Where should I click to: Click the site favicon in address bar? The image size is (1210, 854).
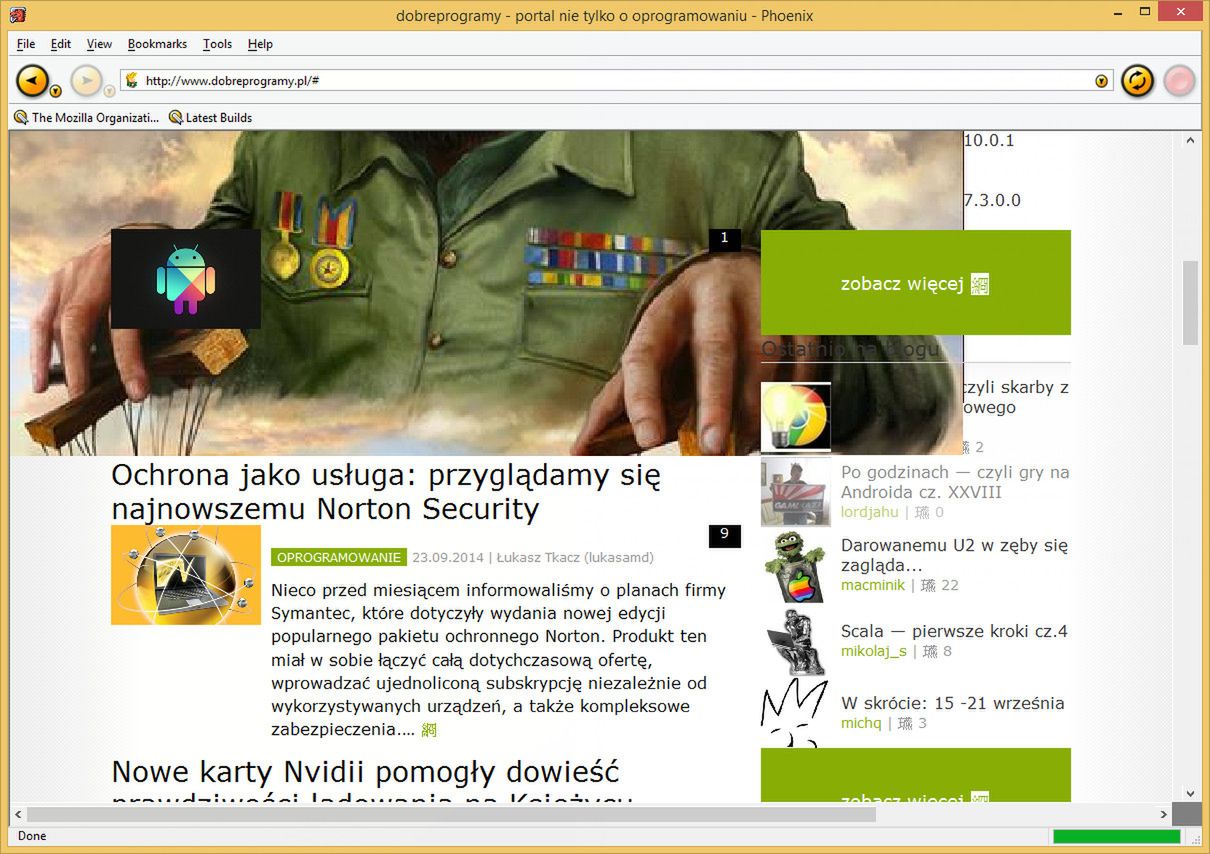[x=131, y=80]
